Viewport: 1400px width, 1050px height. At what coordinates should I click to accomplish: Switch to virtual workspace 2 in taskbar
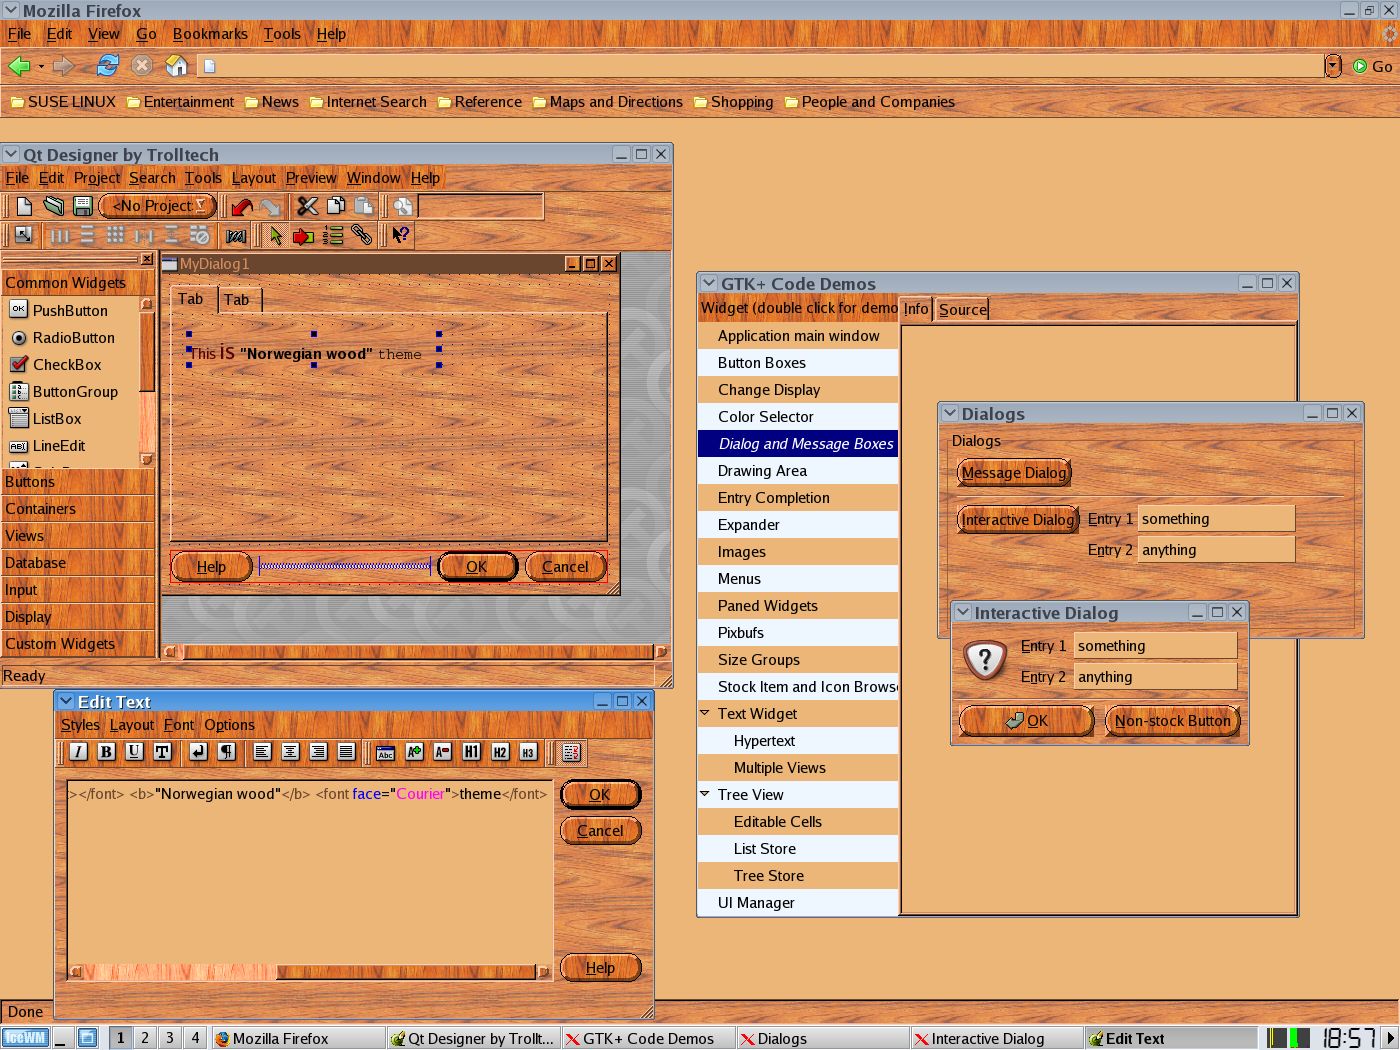coord(145,1038)
